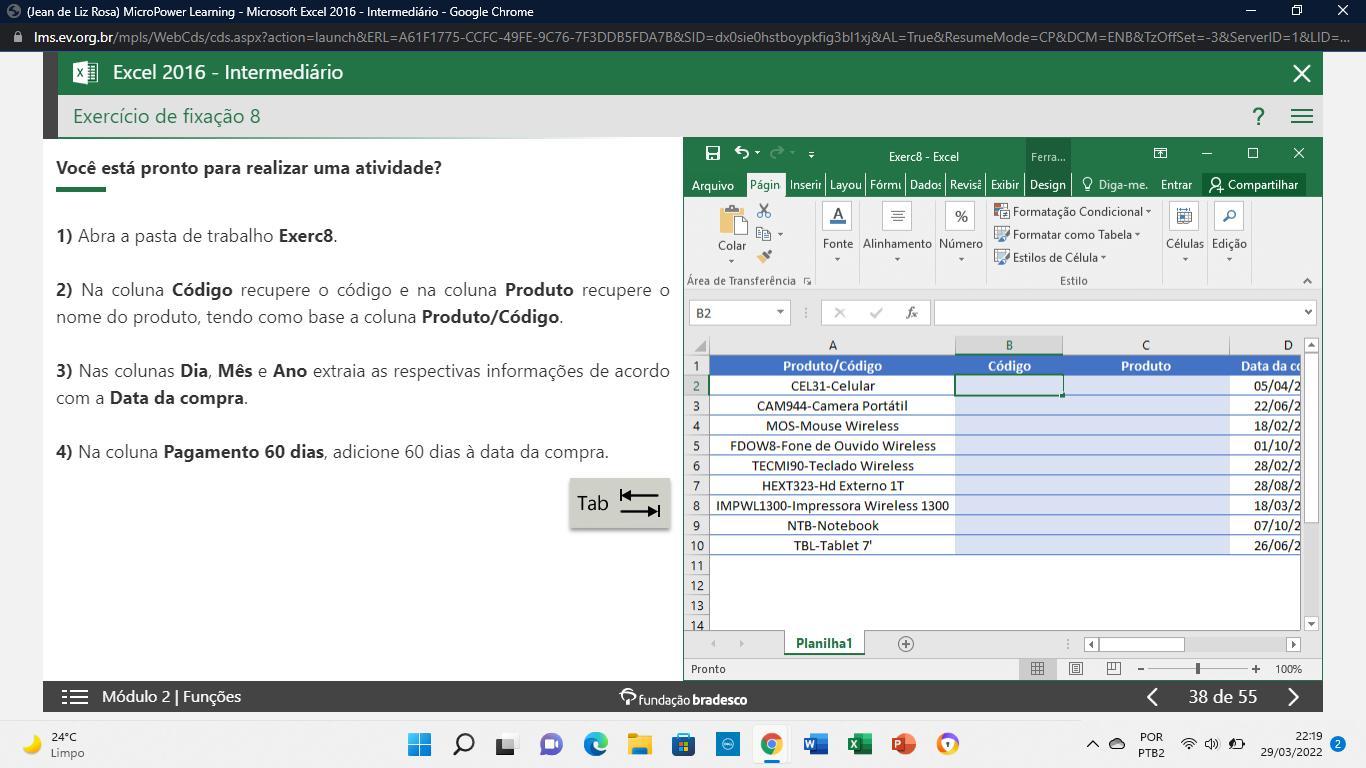
Task: Click the Colar paste icon
Action: click(x=732, y=221)
